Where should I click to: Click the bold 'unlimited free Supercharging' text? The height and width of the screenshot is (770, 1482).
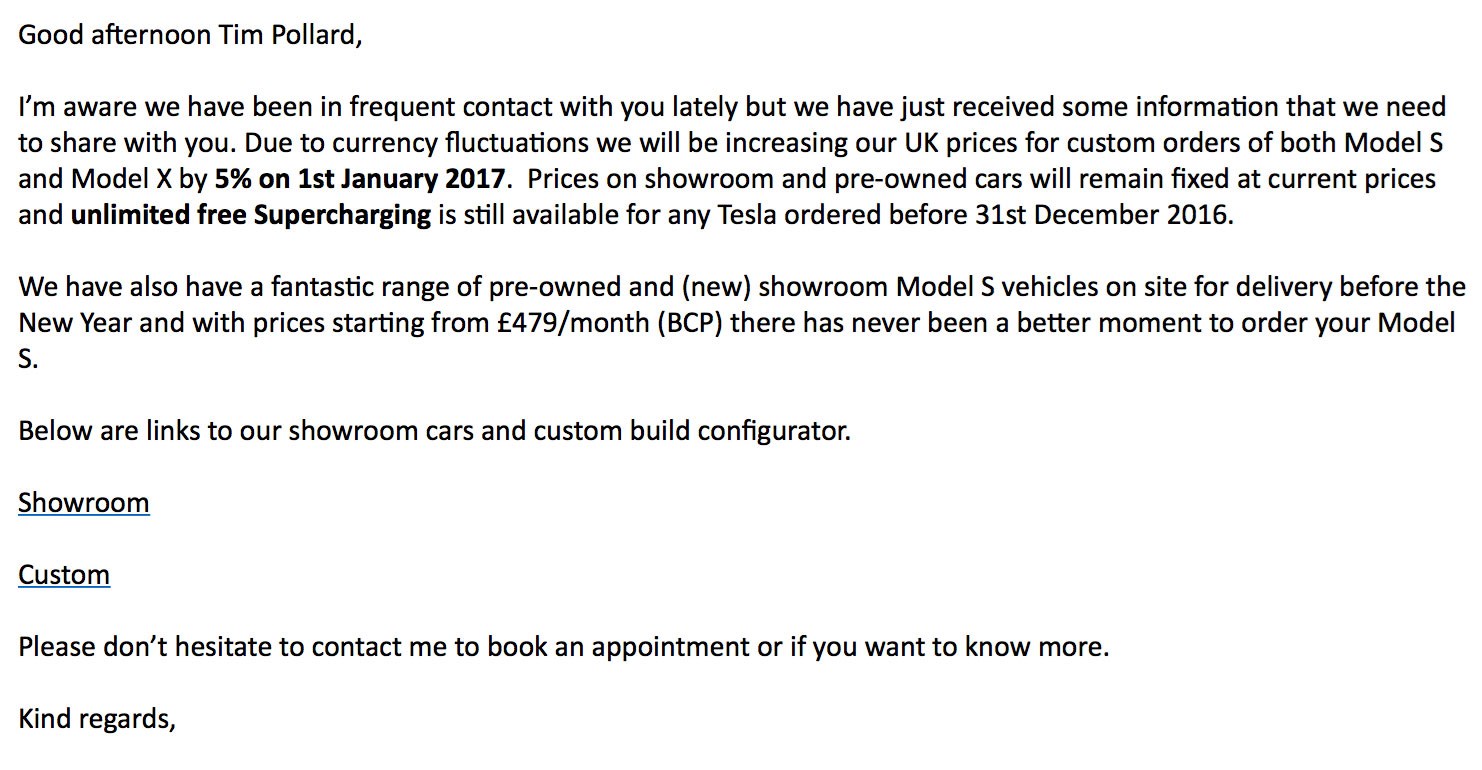251,215
